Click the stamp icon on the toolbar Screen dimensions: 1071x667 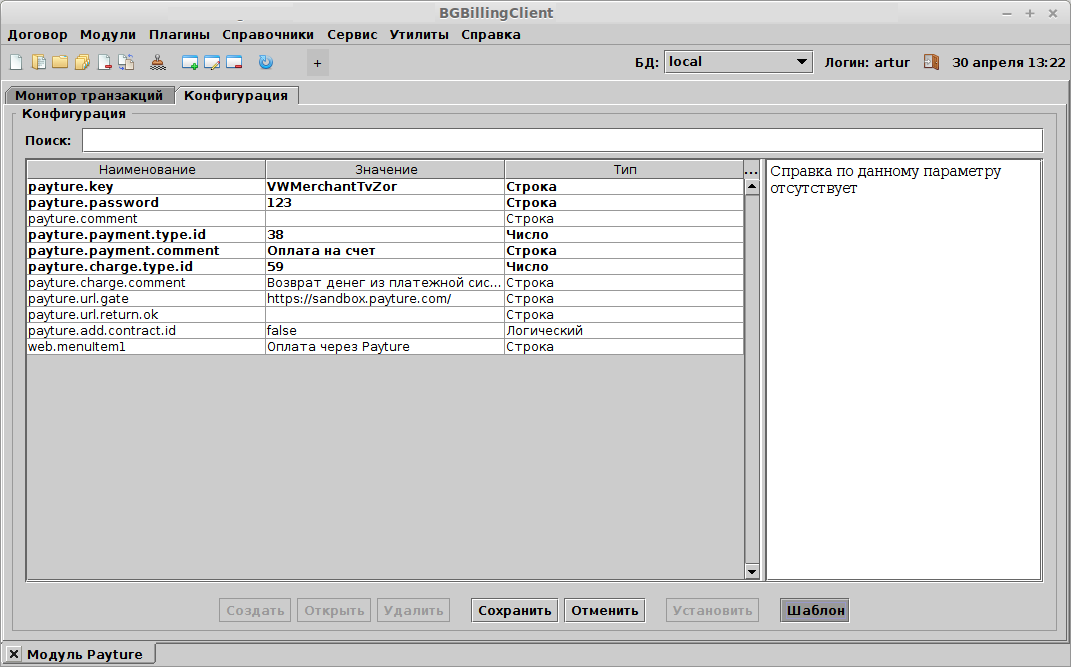point(157,61)
